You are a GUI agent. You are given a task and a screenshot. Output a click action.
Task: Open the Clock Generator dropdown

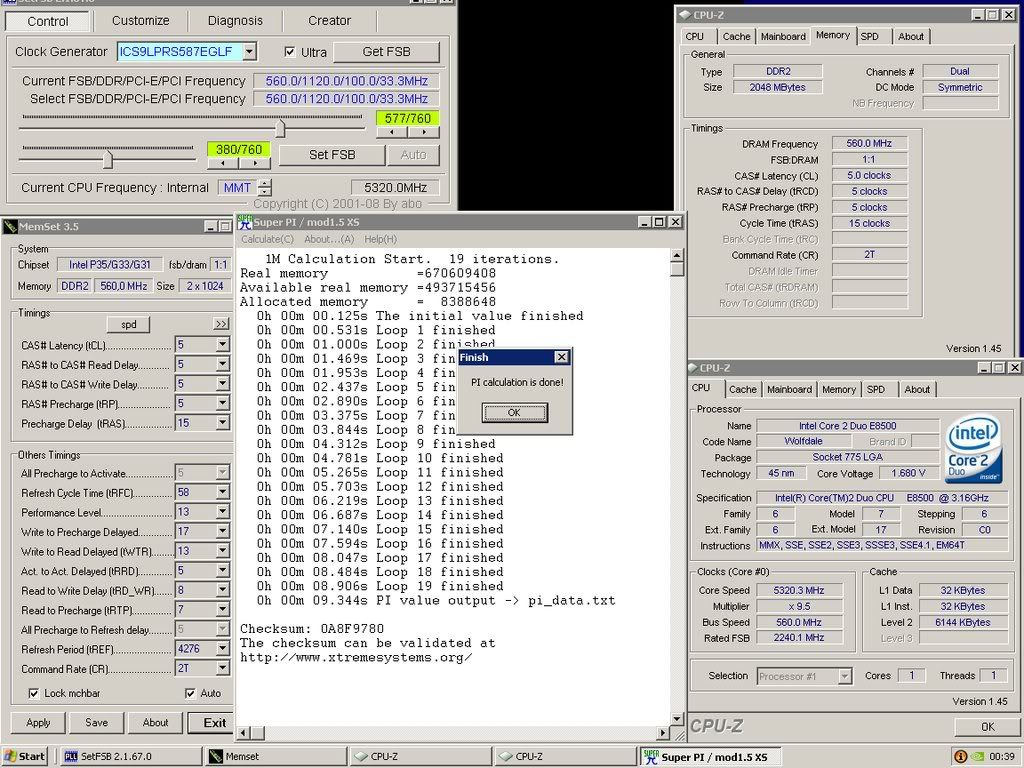pos(249,52)
